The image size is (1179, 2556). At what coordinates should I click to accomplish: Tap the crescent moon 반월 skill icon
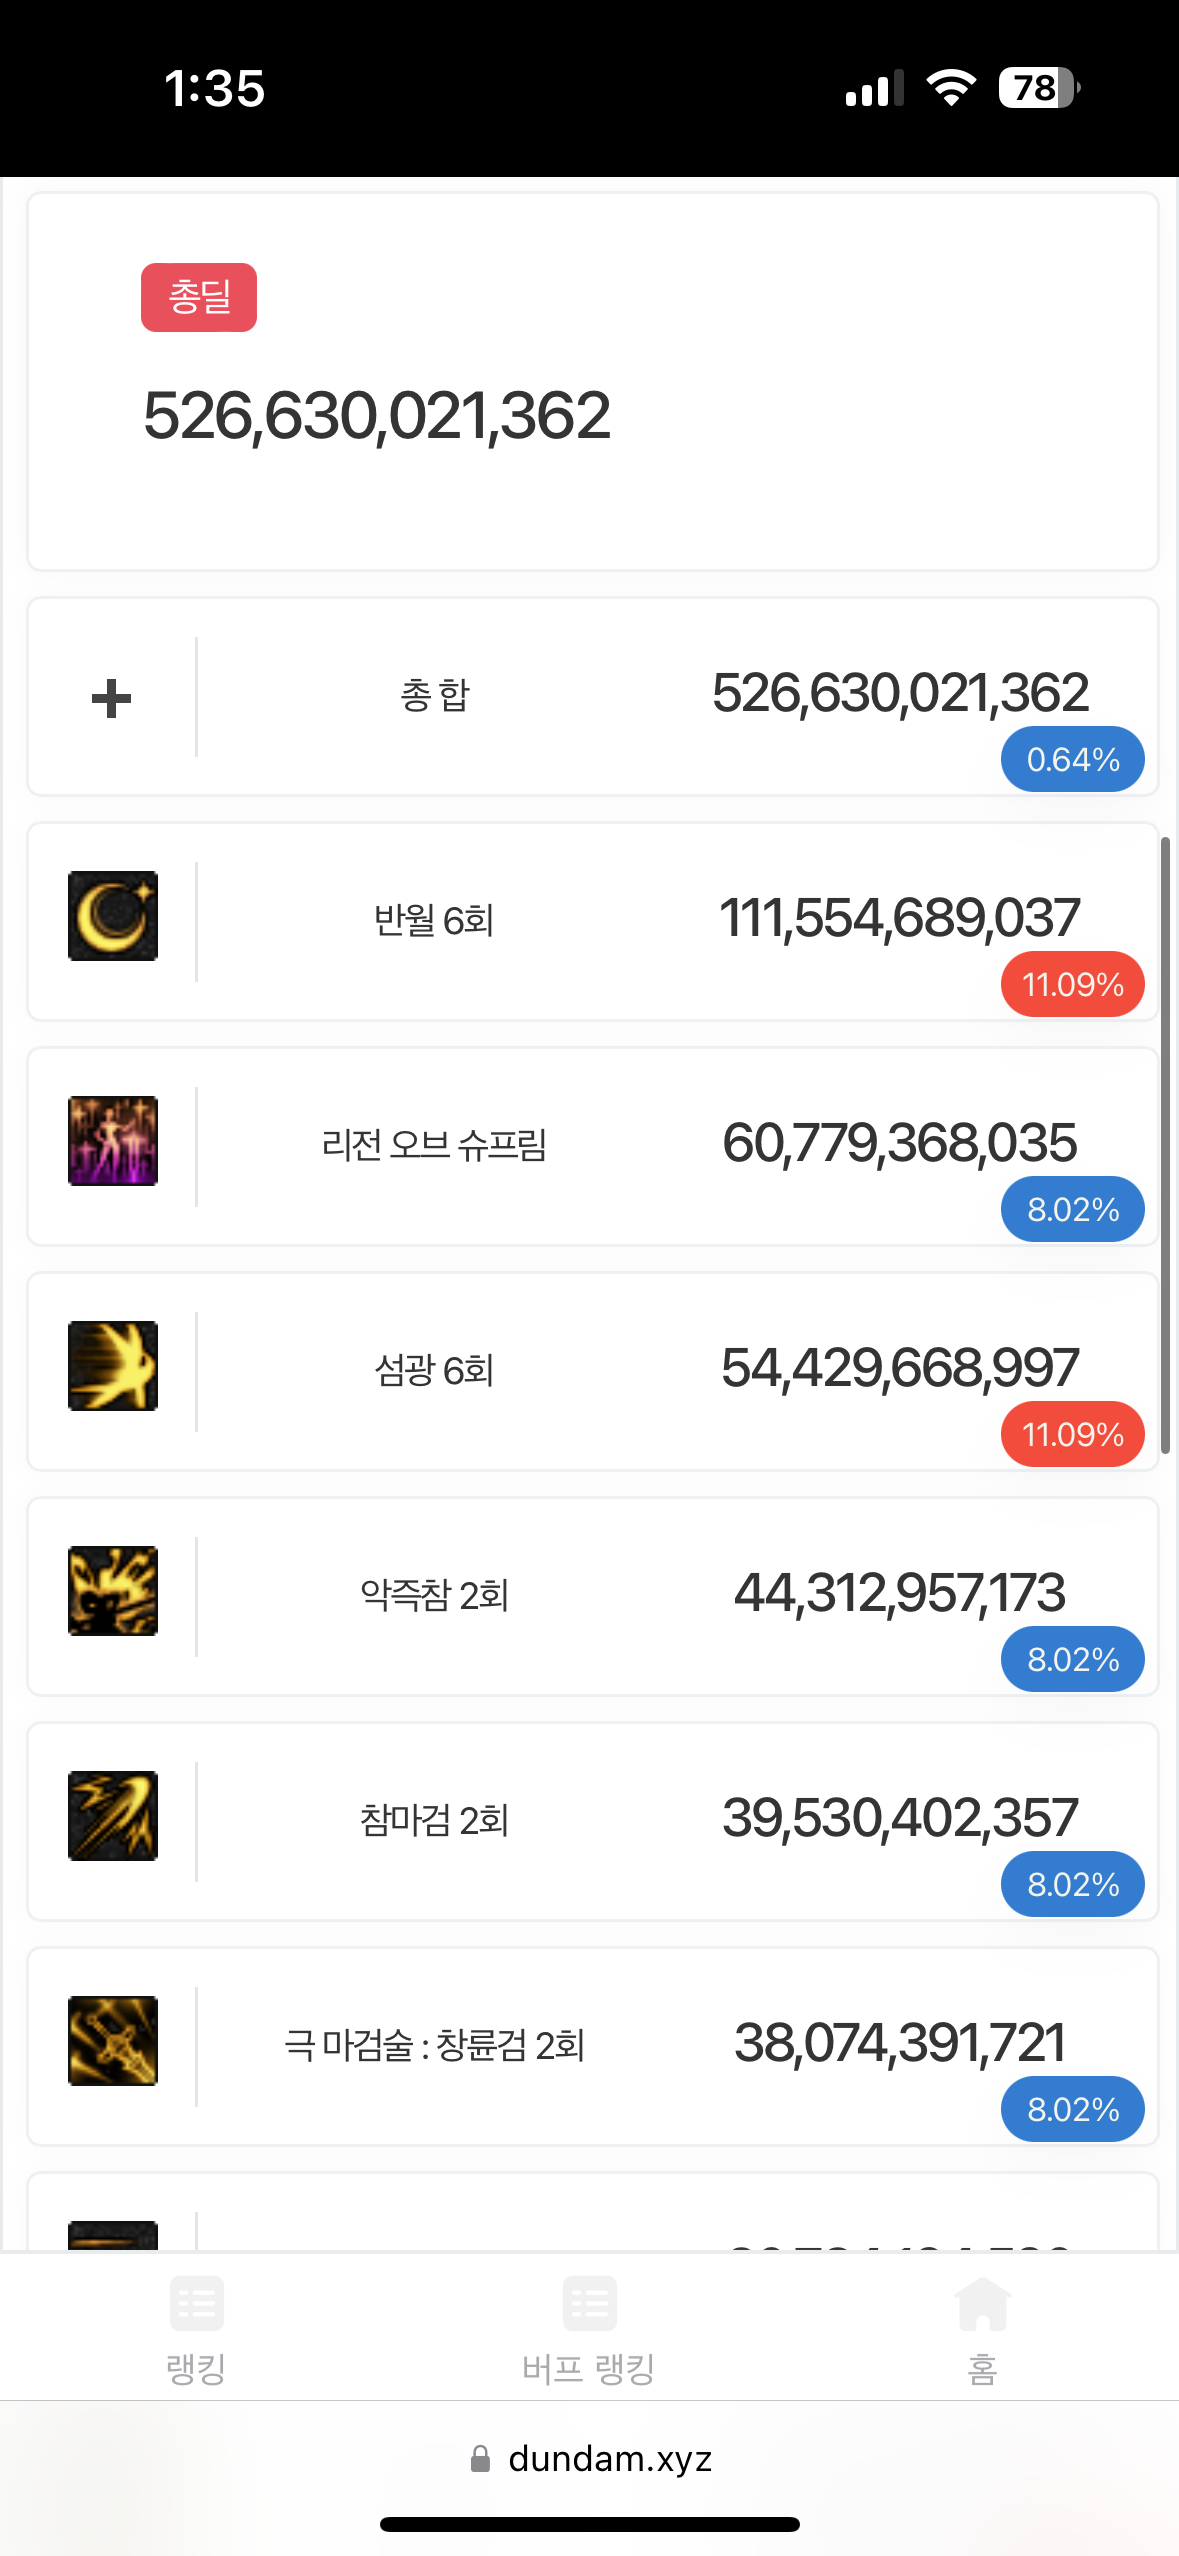[x=113, y=916]
